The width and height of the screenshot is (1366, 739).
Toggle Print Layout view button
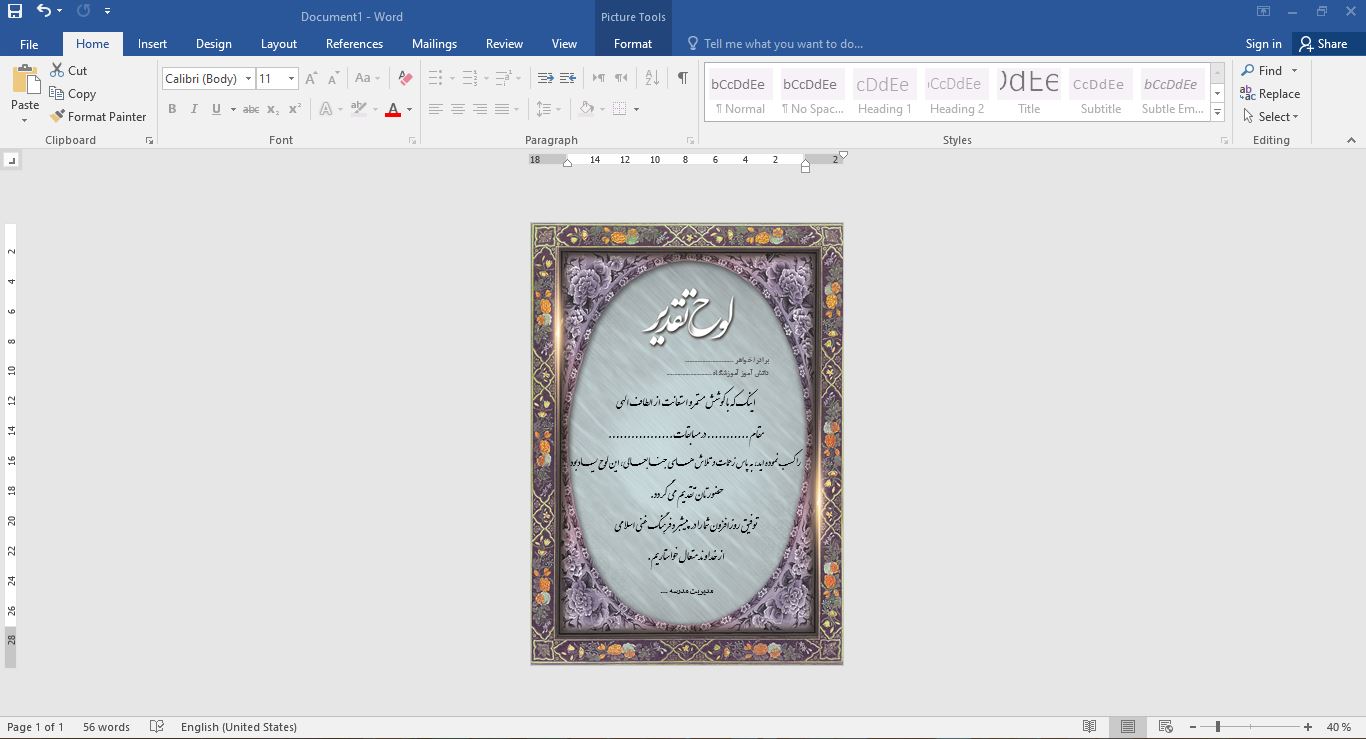tap(1128, 727)
